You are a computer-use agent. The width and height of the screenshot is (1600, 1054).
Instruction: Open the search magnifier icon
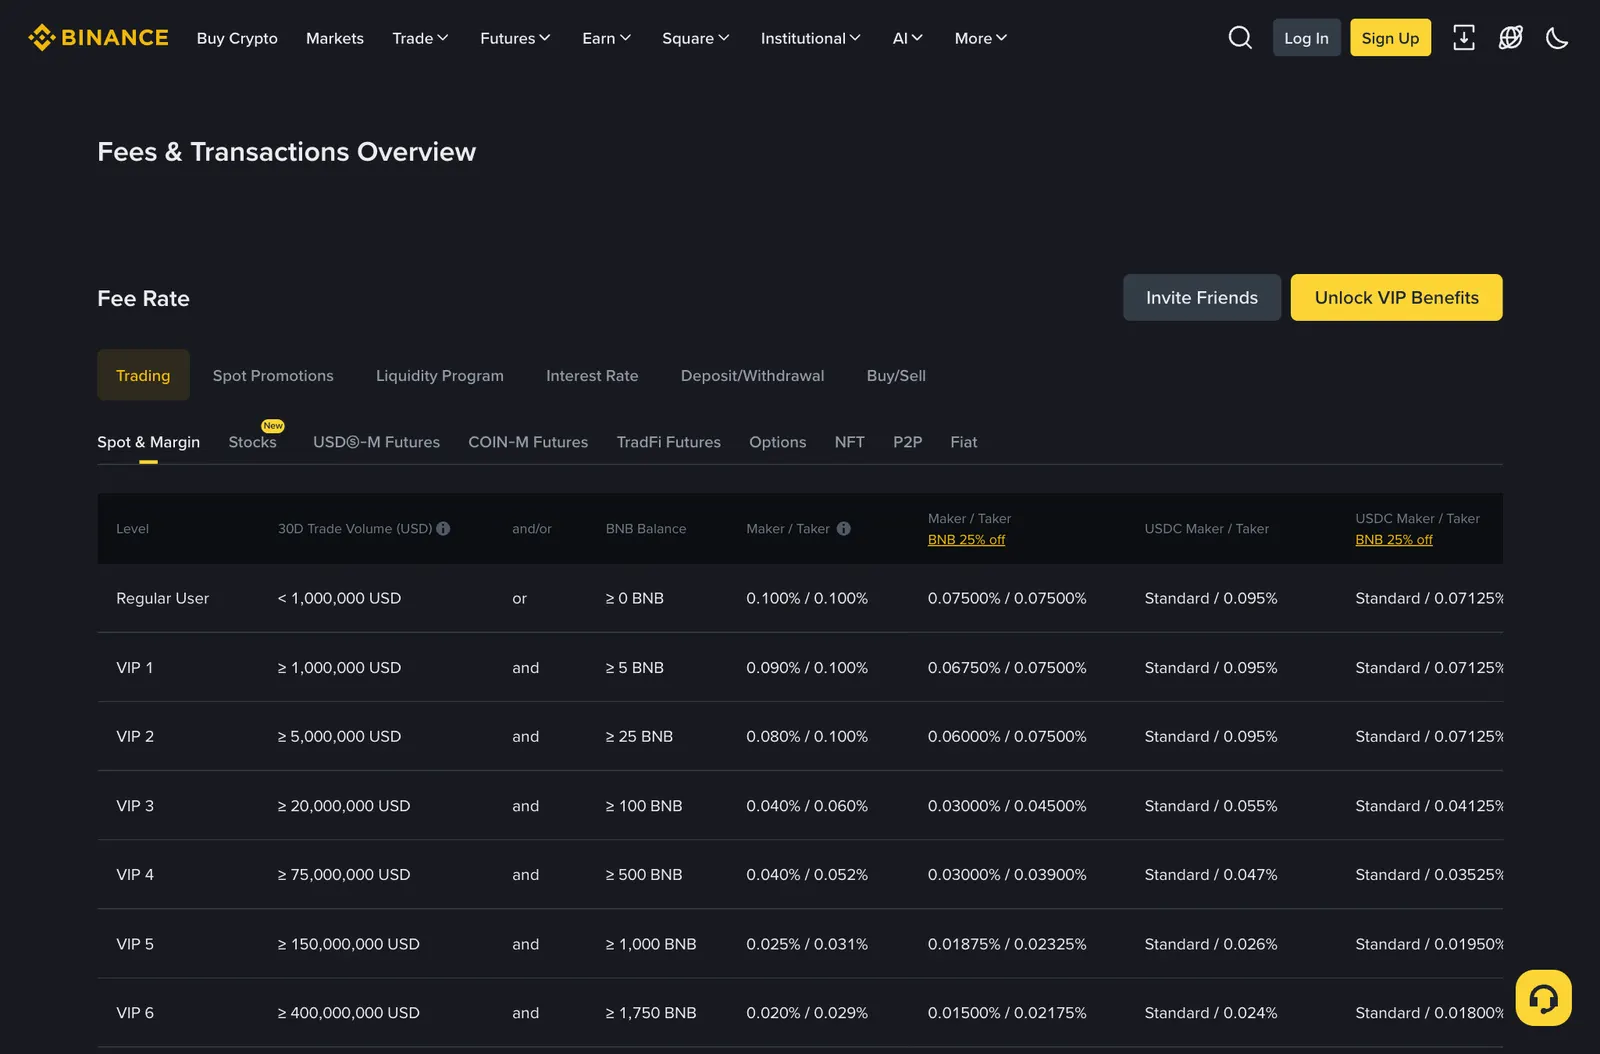pos(1240,38)
